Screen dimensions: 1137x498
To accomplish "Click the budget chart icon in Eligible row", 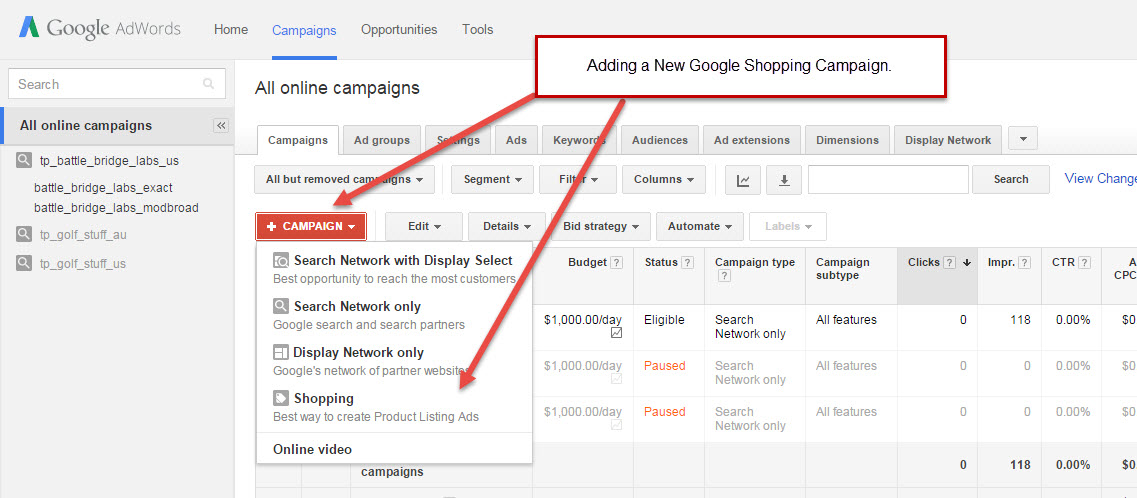I will 616,333.
